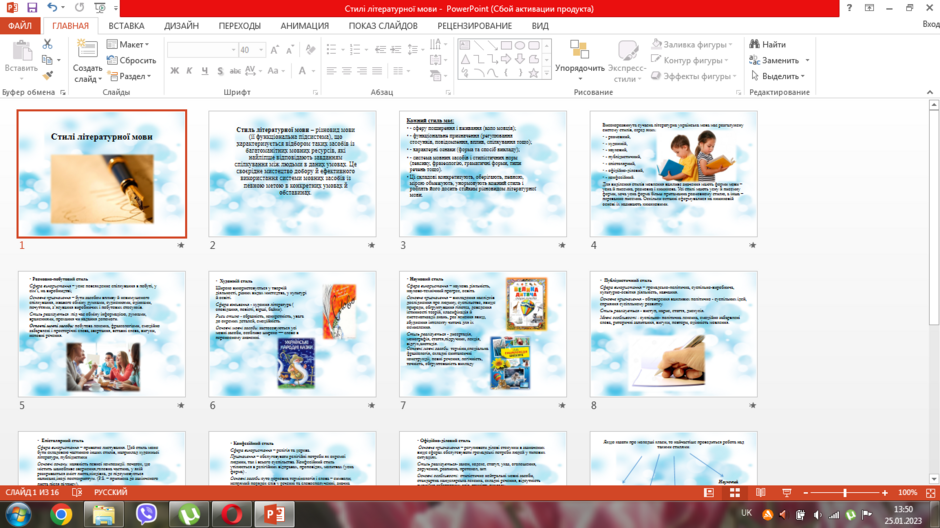This screenshot has height=528, width=940.
Task: Save the presentation with the floppy icon
Action: point(32,8)
